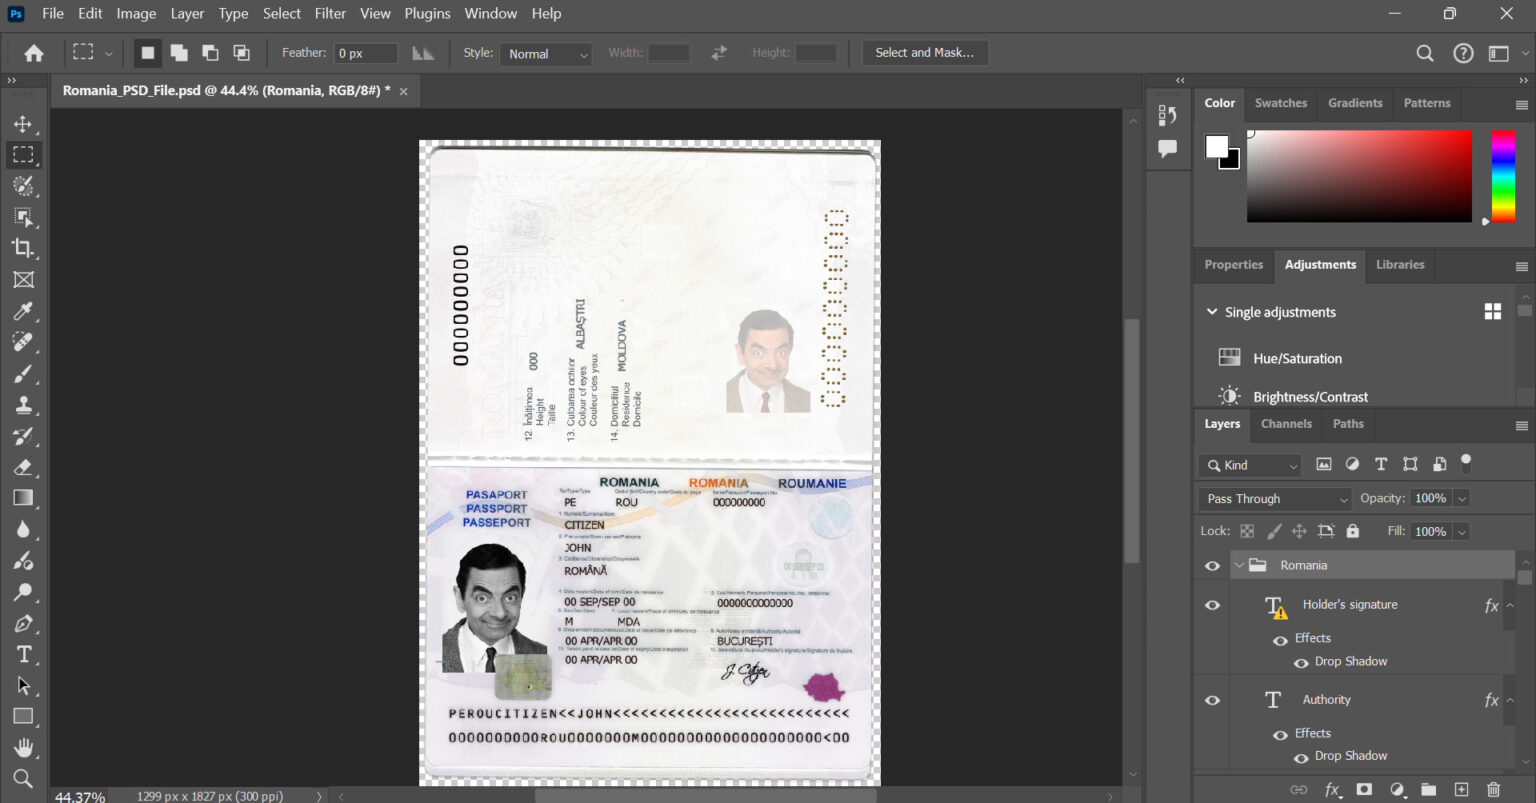Open the marquee tool preset picker arrow

108,53
